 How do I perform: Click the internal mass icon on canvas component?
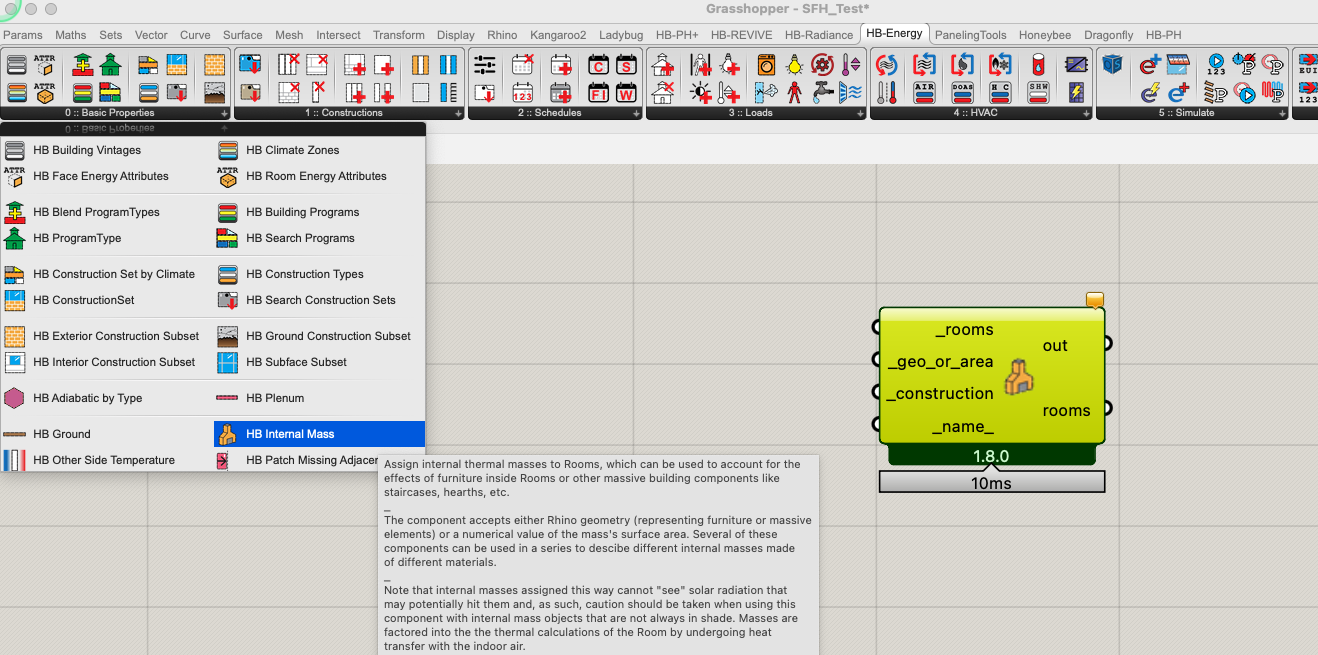1018,377
